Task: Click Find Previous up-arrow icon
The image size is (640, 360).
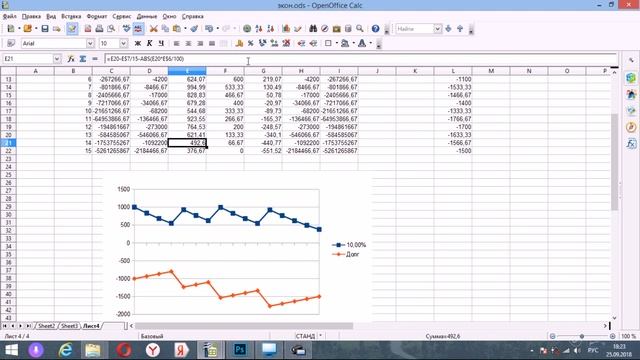Action: 460,29
